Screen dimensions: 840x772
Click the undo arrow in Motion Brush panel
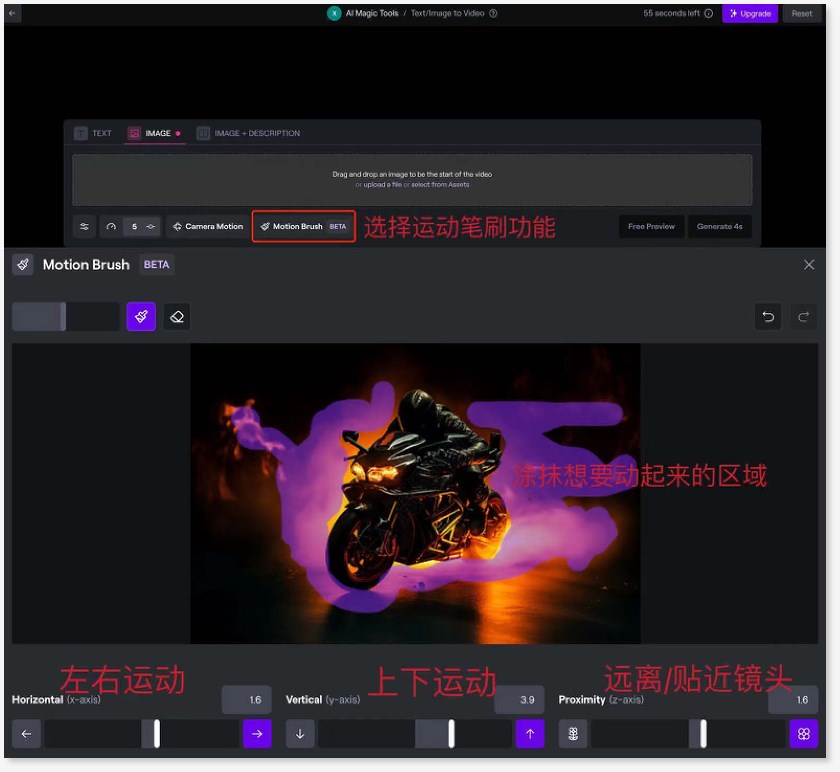tap(768, 316)
